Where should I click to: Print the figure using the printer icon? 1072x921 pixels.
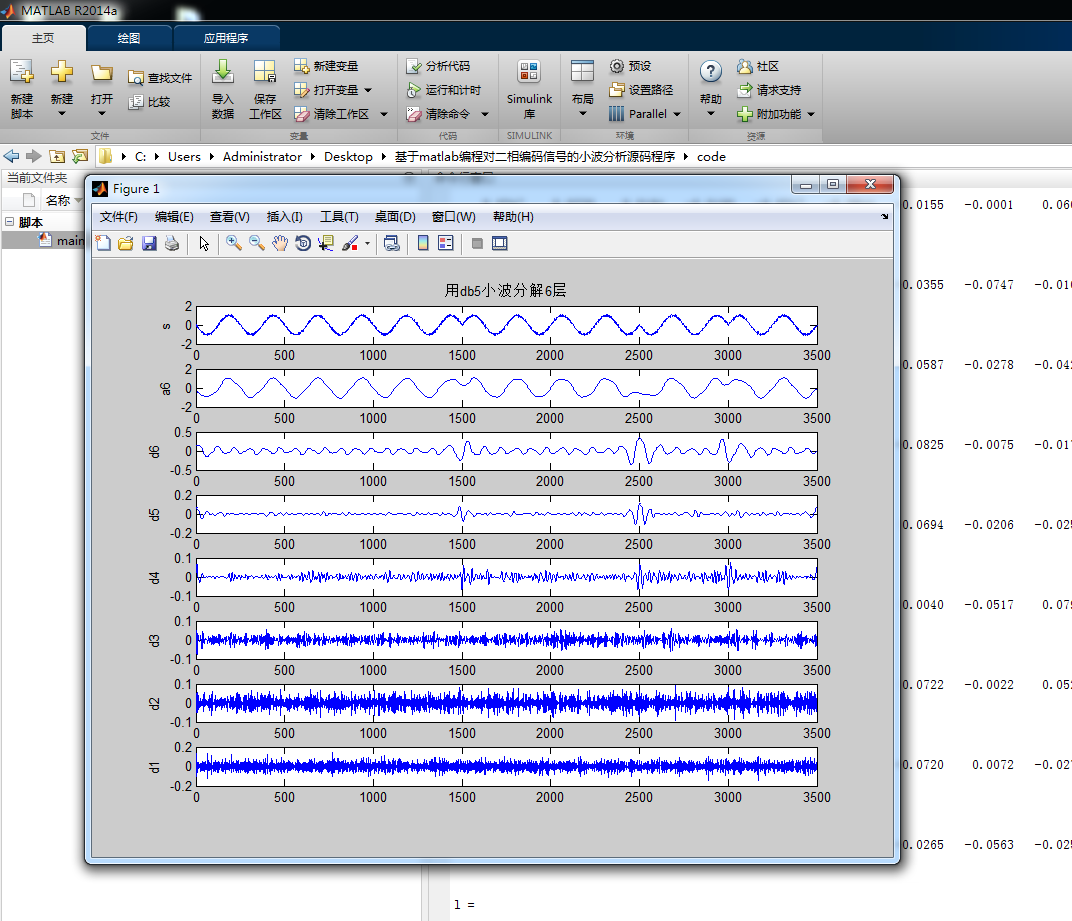(x=172, y=243)
